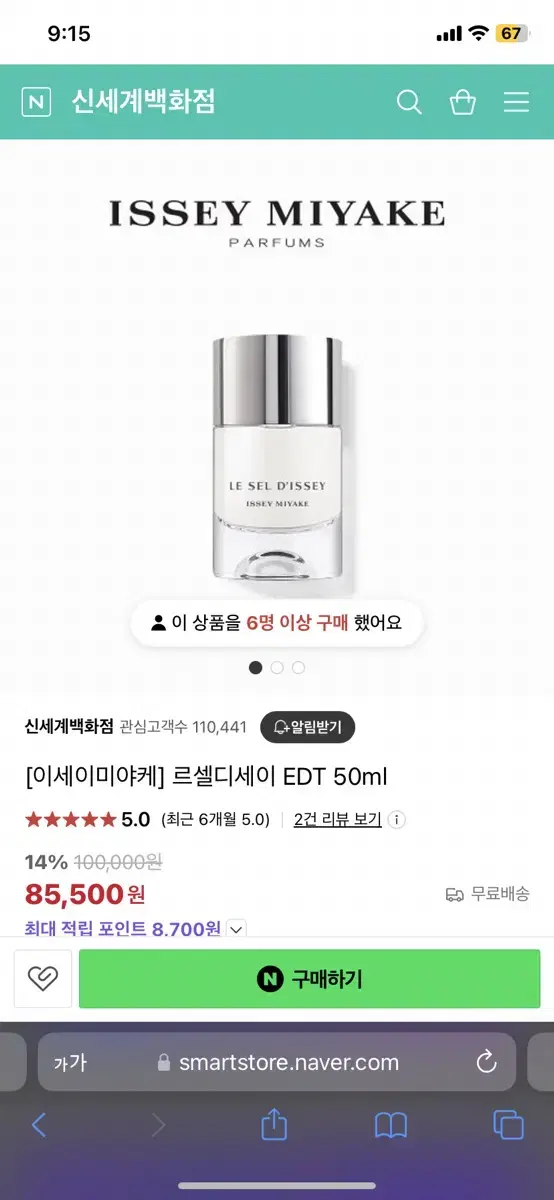Tap the Safari share icon

pos(274,1125)
